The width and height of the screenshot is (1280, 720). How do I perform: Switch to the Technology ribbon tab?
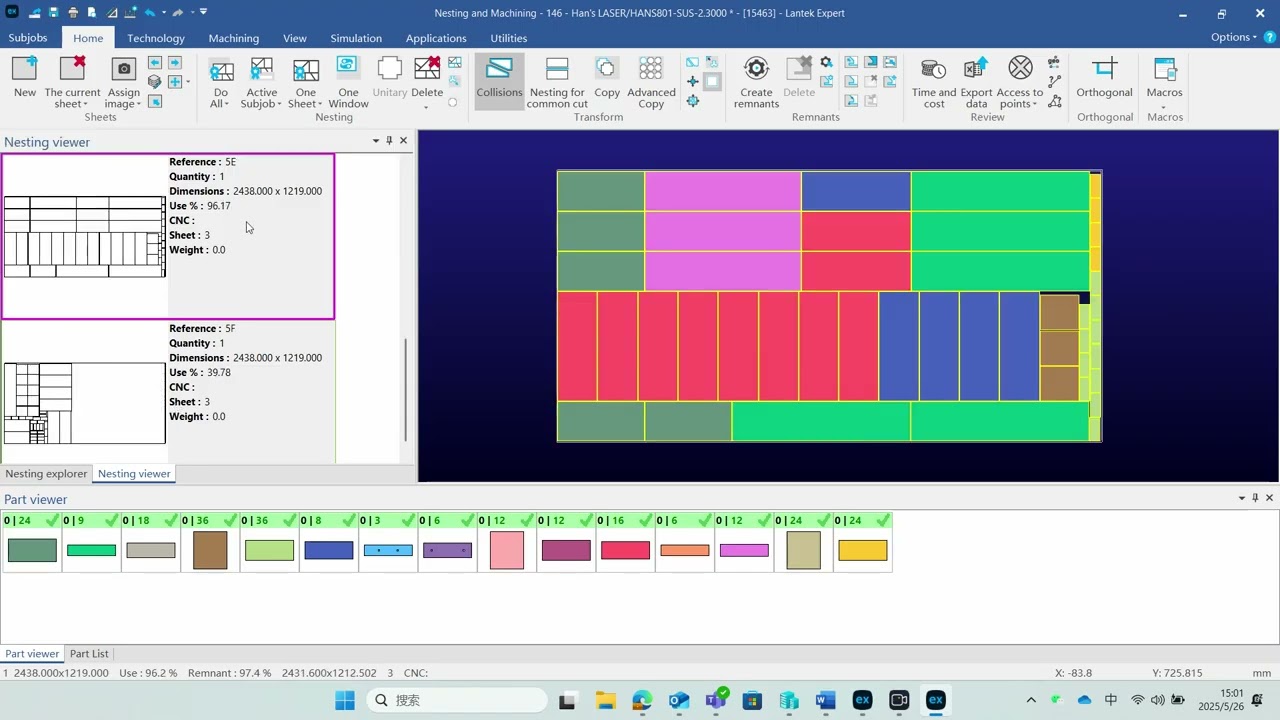pos(156,38)
